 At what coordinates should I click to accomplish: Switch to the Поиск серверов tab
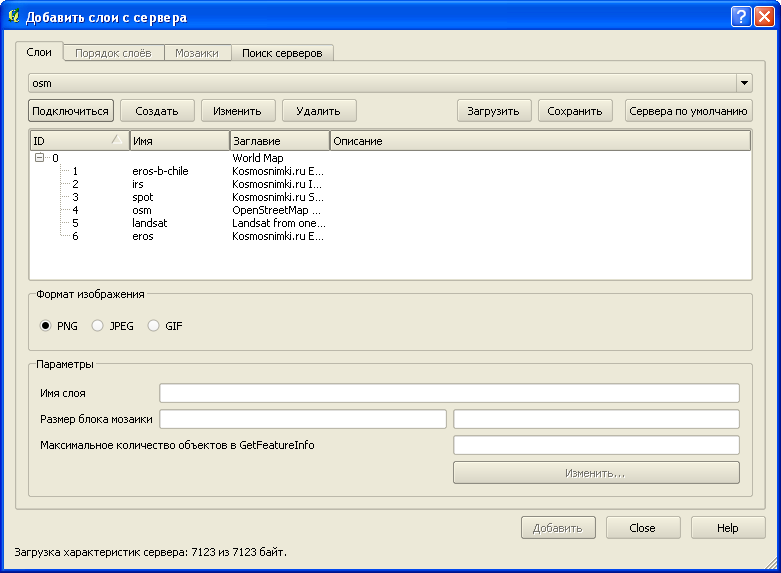pos(282,53)
